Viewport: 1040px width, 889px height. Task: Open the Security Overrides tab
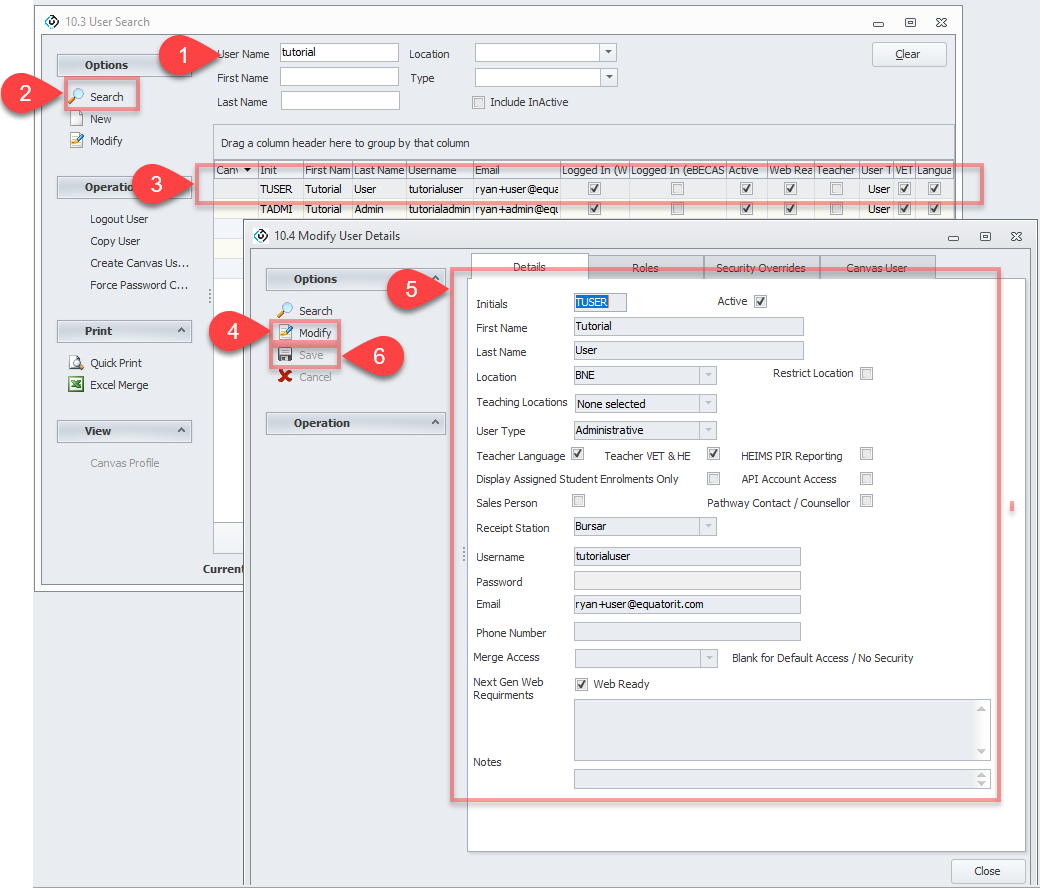(760, 268)
